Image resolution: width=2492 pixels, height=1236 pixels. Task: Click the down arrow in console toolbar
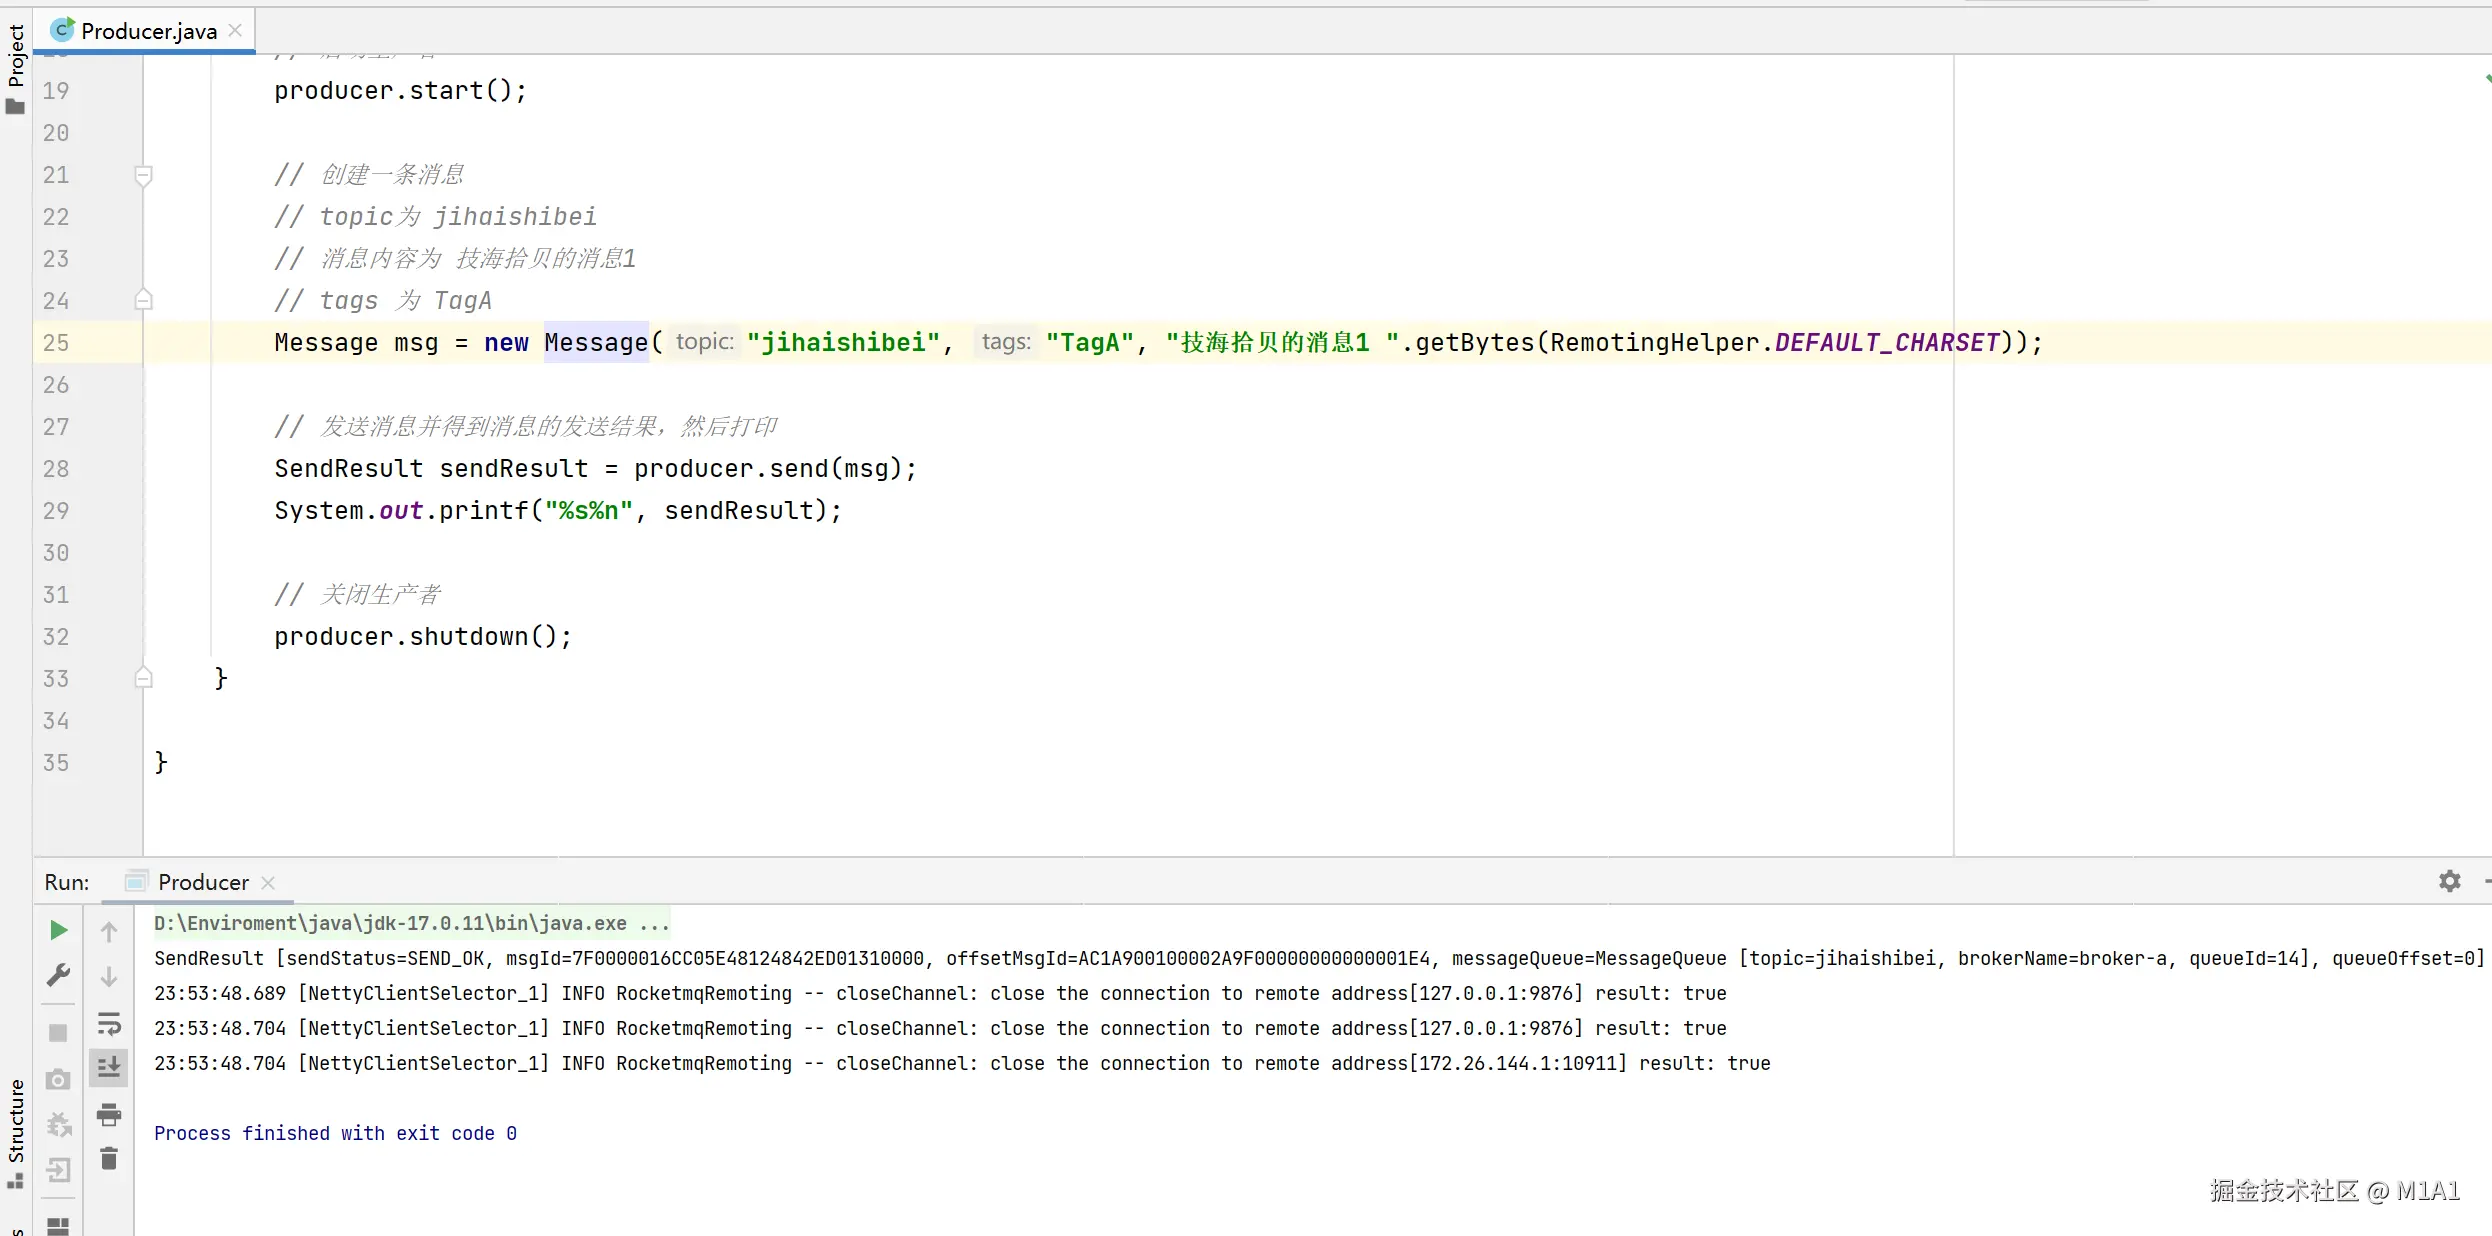click(x=109, y=976)
